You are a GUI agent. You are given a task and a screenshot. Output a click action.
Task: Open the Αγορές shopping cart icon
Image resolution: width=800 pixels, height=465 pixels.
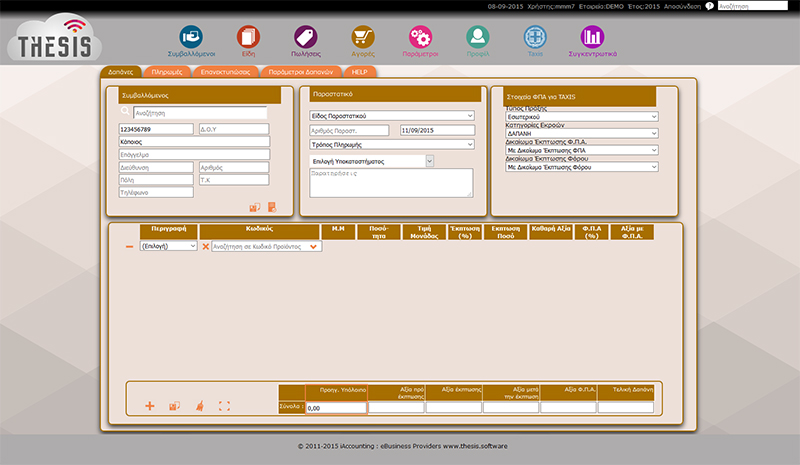point(363,38)
